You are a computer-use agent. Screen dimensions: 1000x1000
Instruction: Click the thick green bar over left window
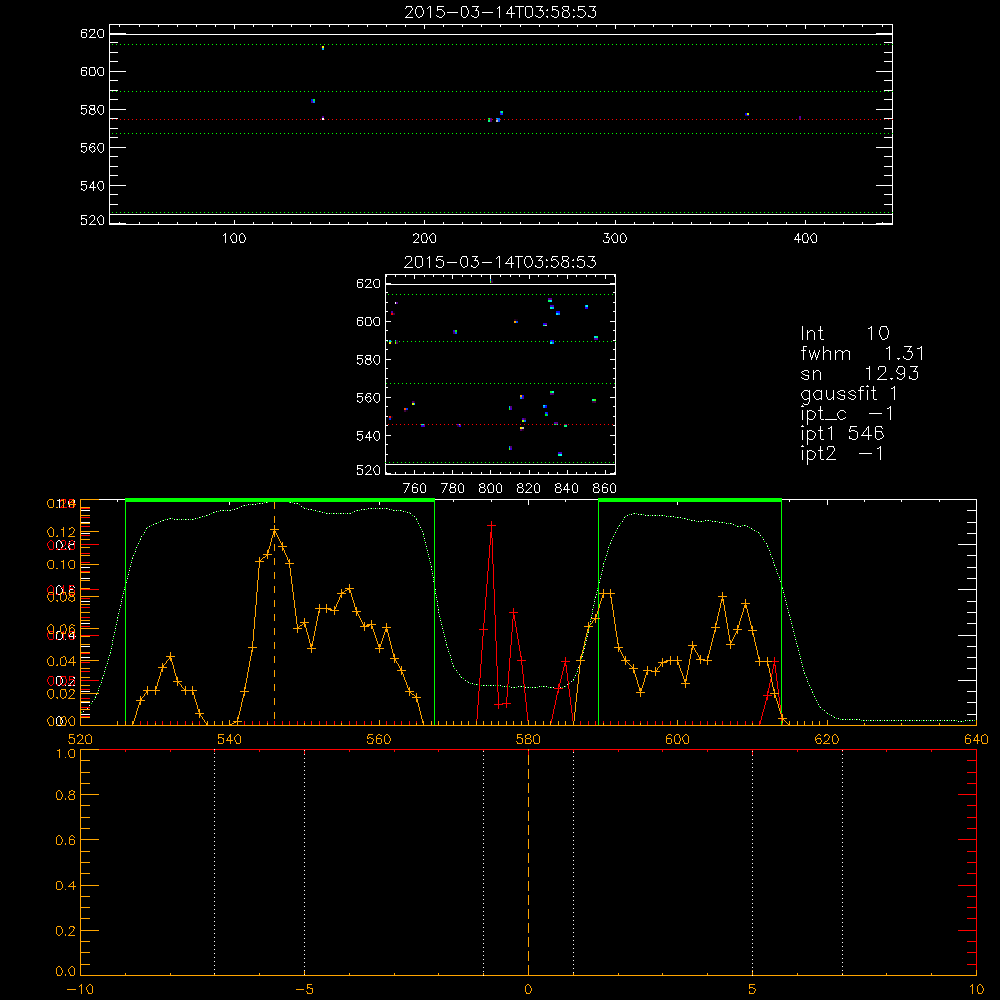(x=280, y=500)
